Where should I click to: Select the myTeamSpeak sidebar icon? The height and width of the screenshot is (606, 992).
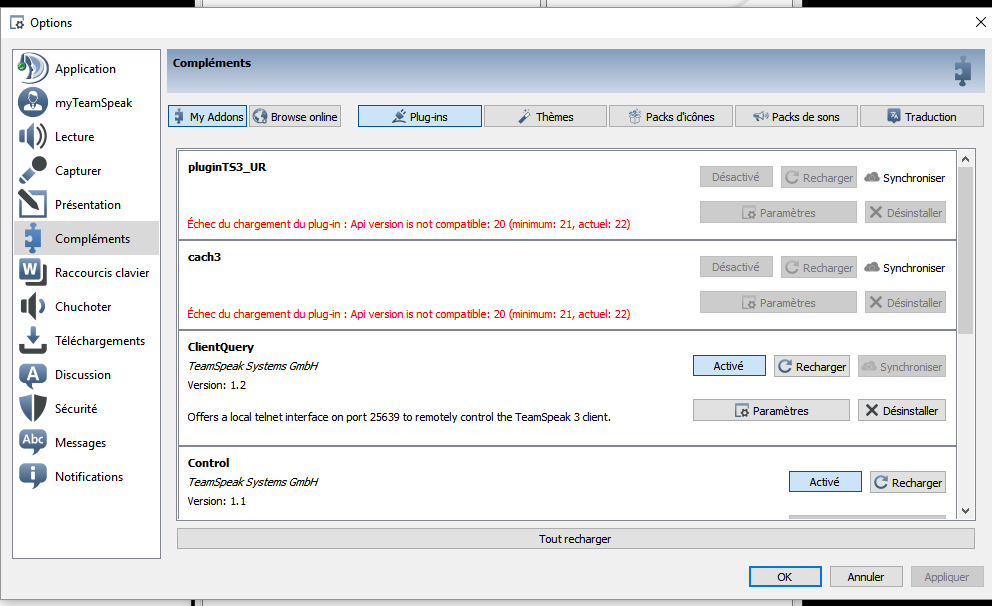pos(33,103)
